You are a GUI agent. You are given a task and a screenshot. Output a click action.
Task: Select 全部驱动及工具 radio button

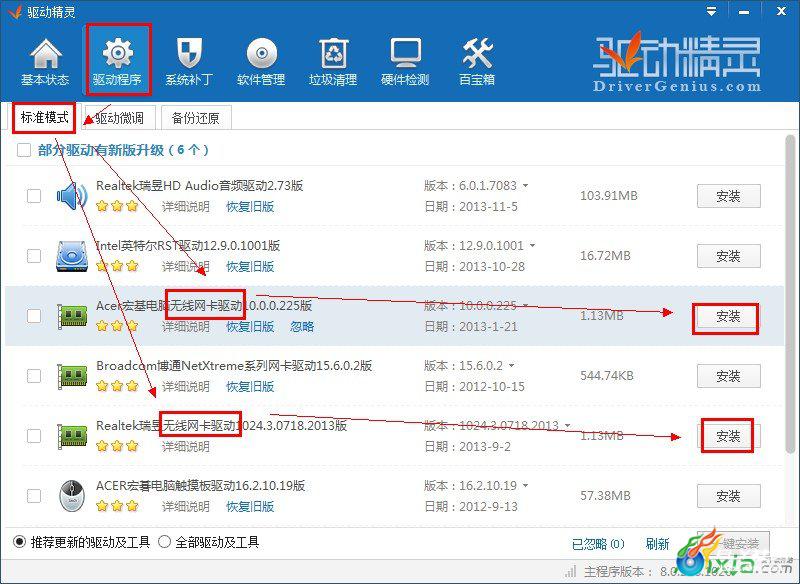click(164, 542)
